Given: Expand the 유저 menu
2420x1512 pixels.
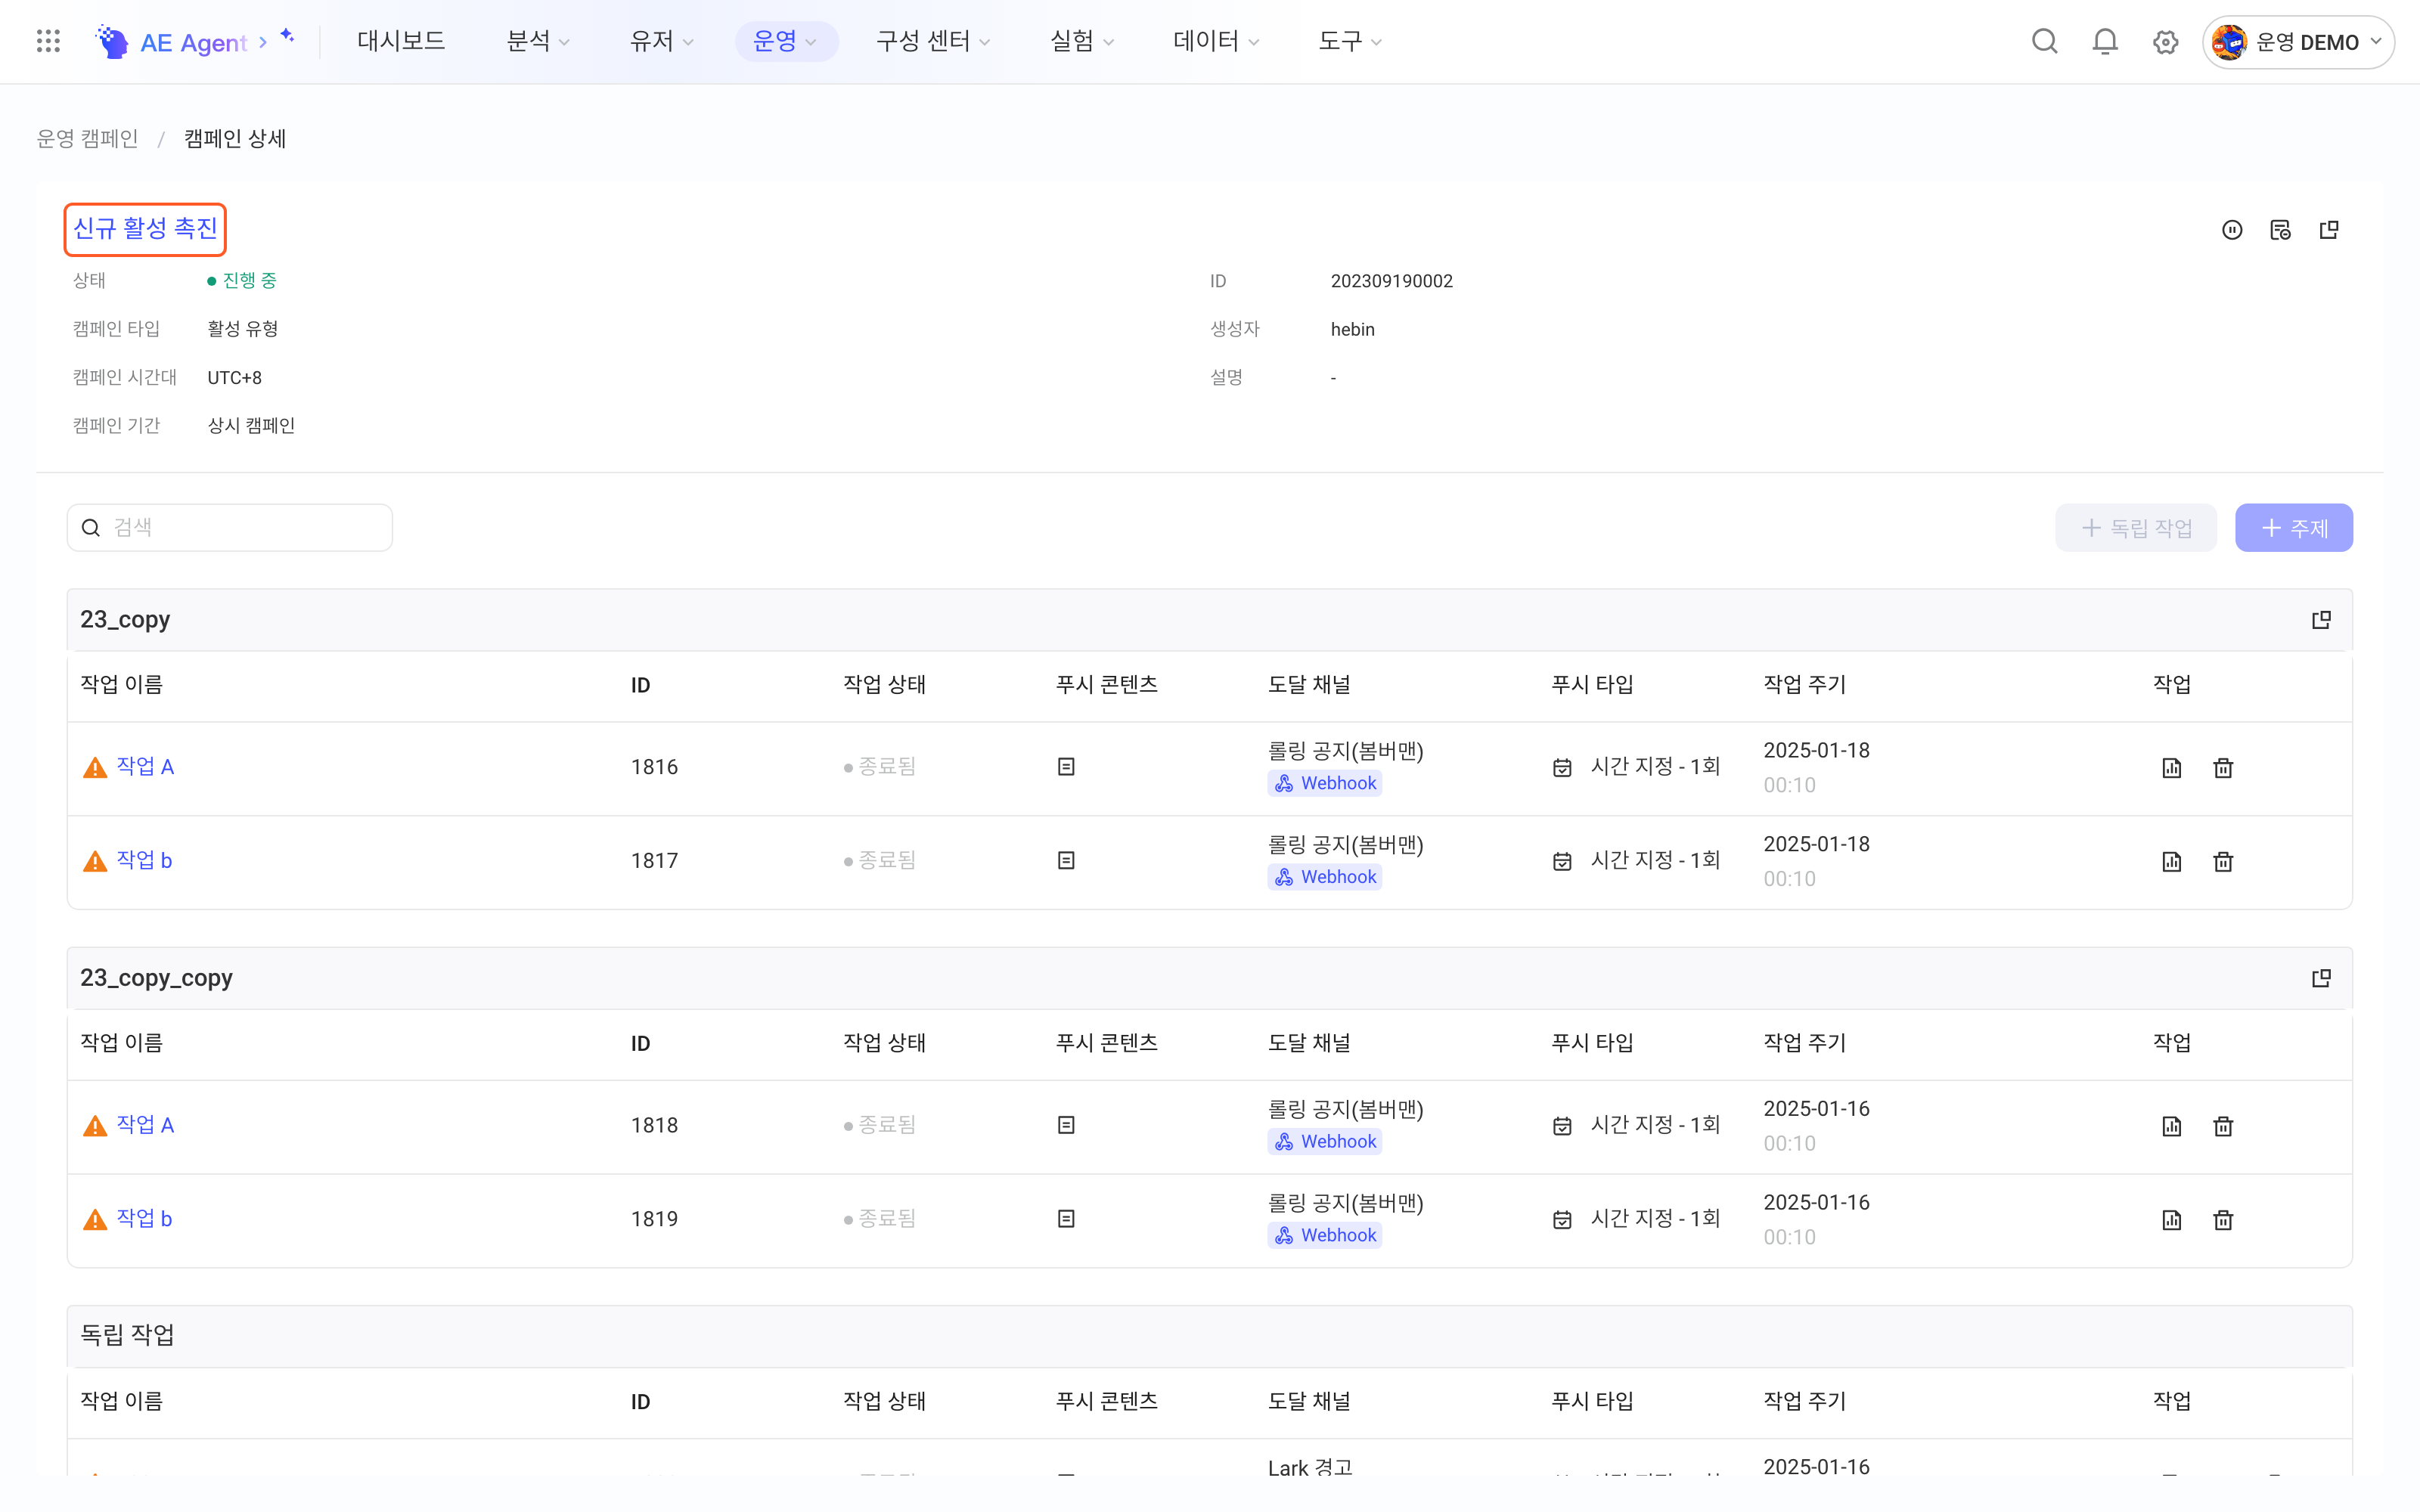Looking at the screenshot, I should coord(661,41).
